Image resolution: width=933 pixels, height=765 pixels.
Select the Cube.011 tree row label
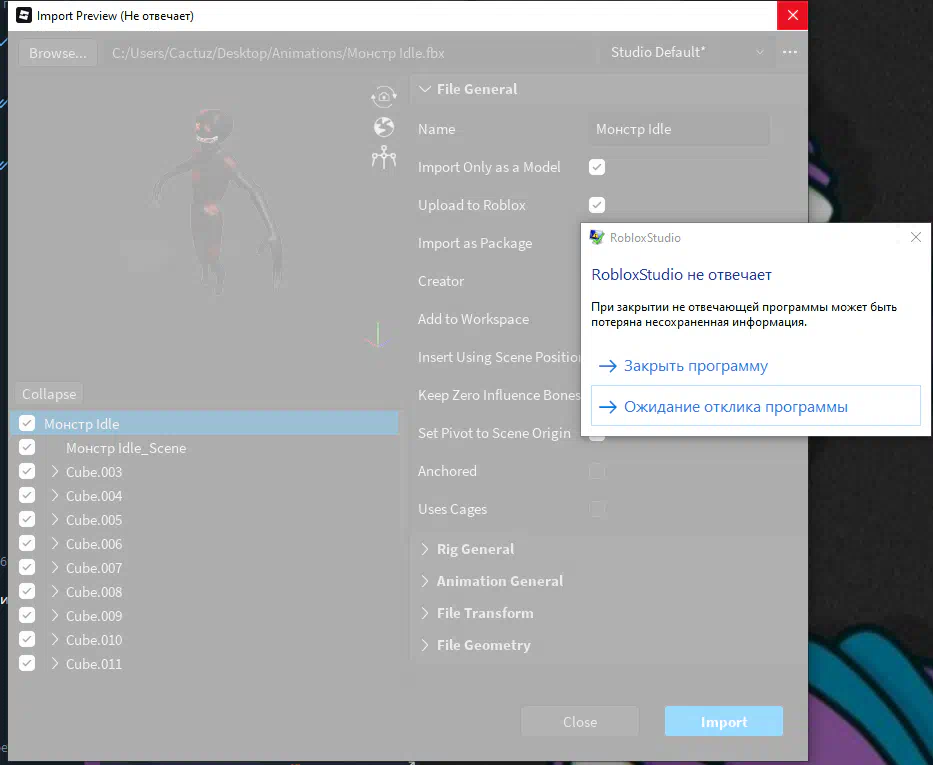[94, 664]
